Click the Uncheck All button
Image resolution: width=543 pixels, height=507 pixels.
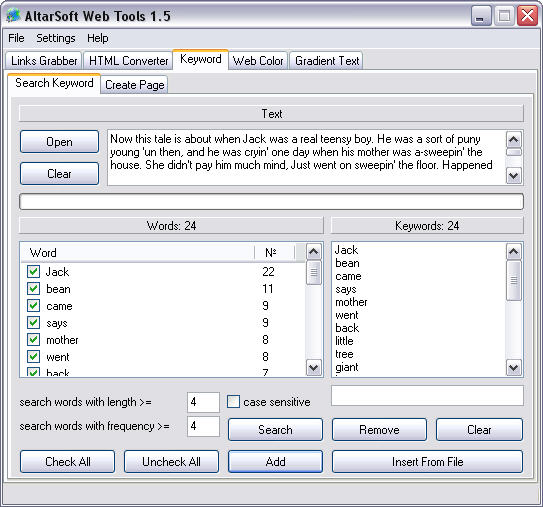[x=171, y=461]
